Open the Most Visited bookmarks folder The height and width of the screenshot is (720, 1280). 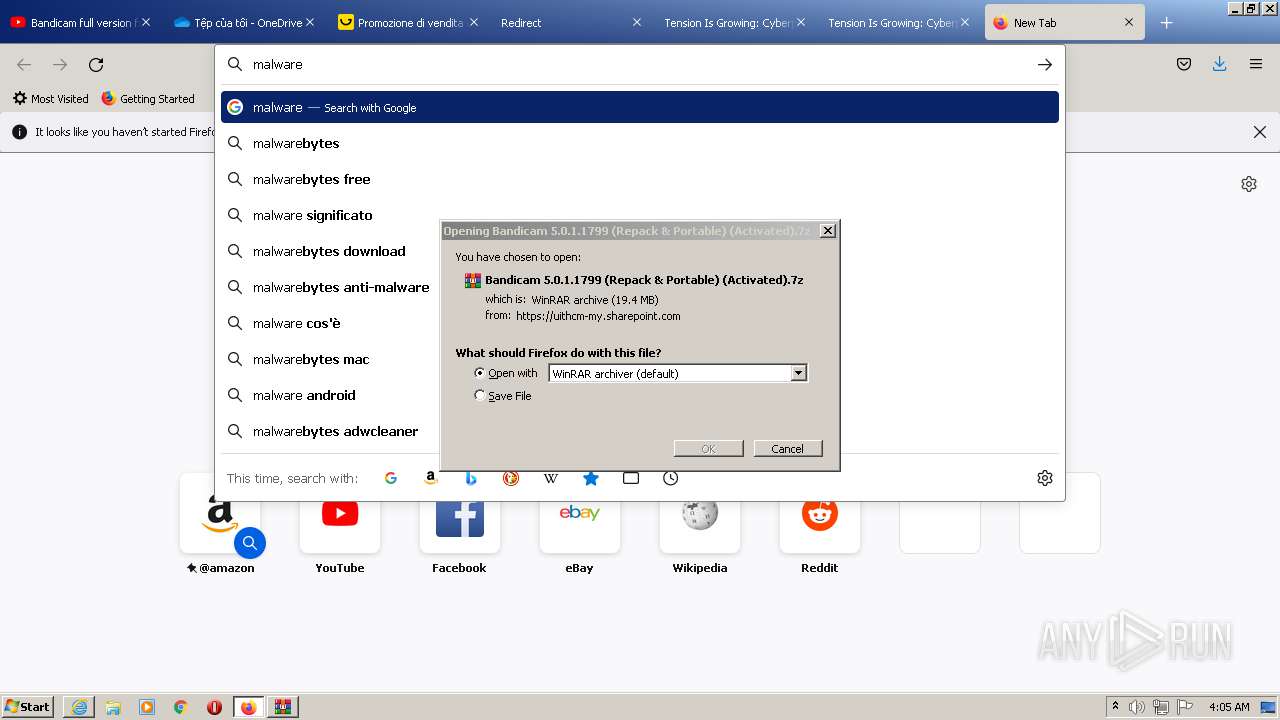click(50, 99)
